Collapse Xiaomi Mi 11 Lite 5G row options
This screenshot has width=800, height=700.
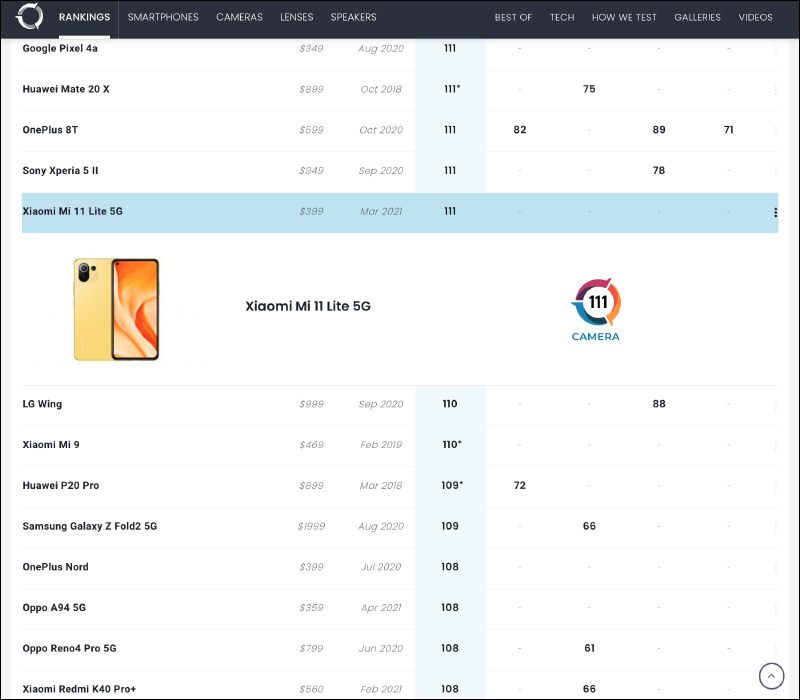coord(775,212)
